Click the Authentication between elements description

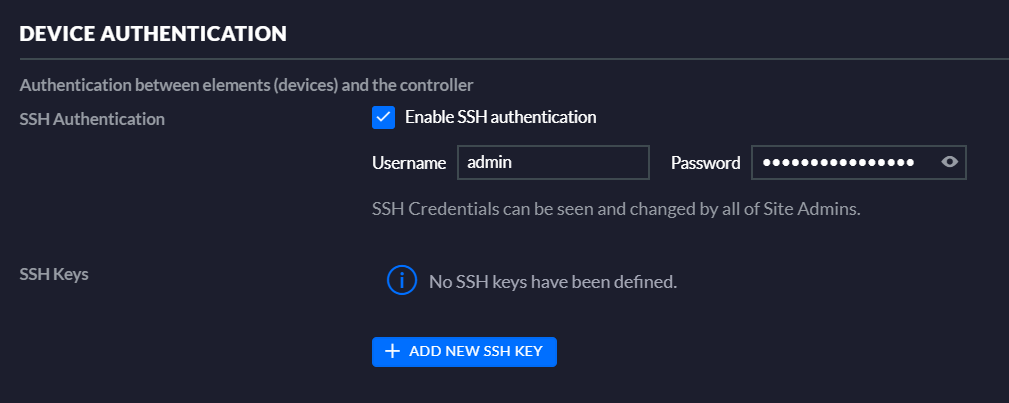[x=246, y=85]
